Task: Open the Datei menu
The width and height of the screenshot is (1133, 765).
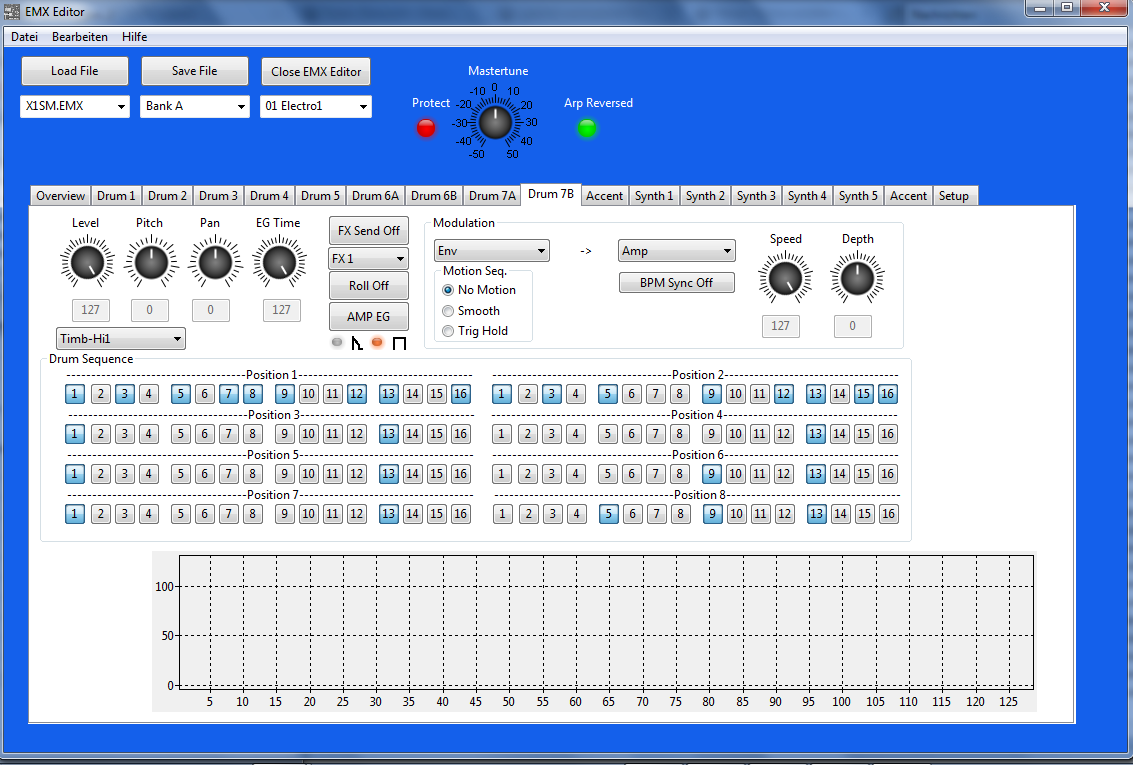Action: [x=25, y=37]
